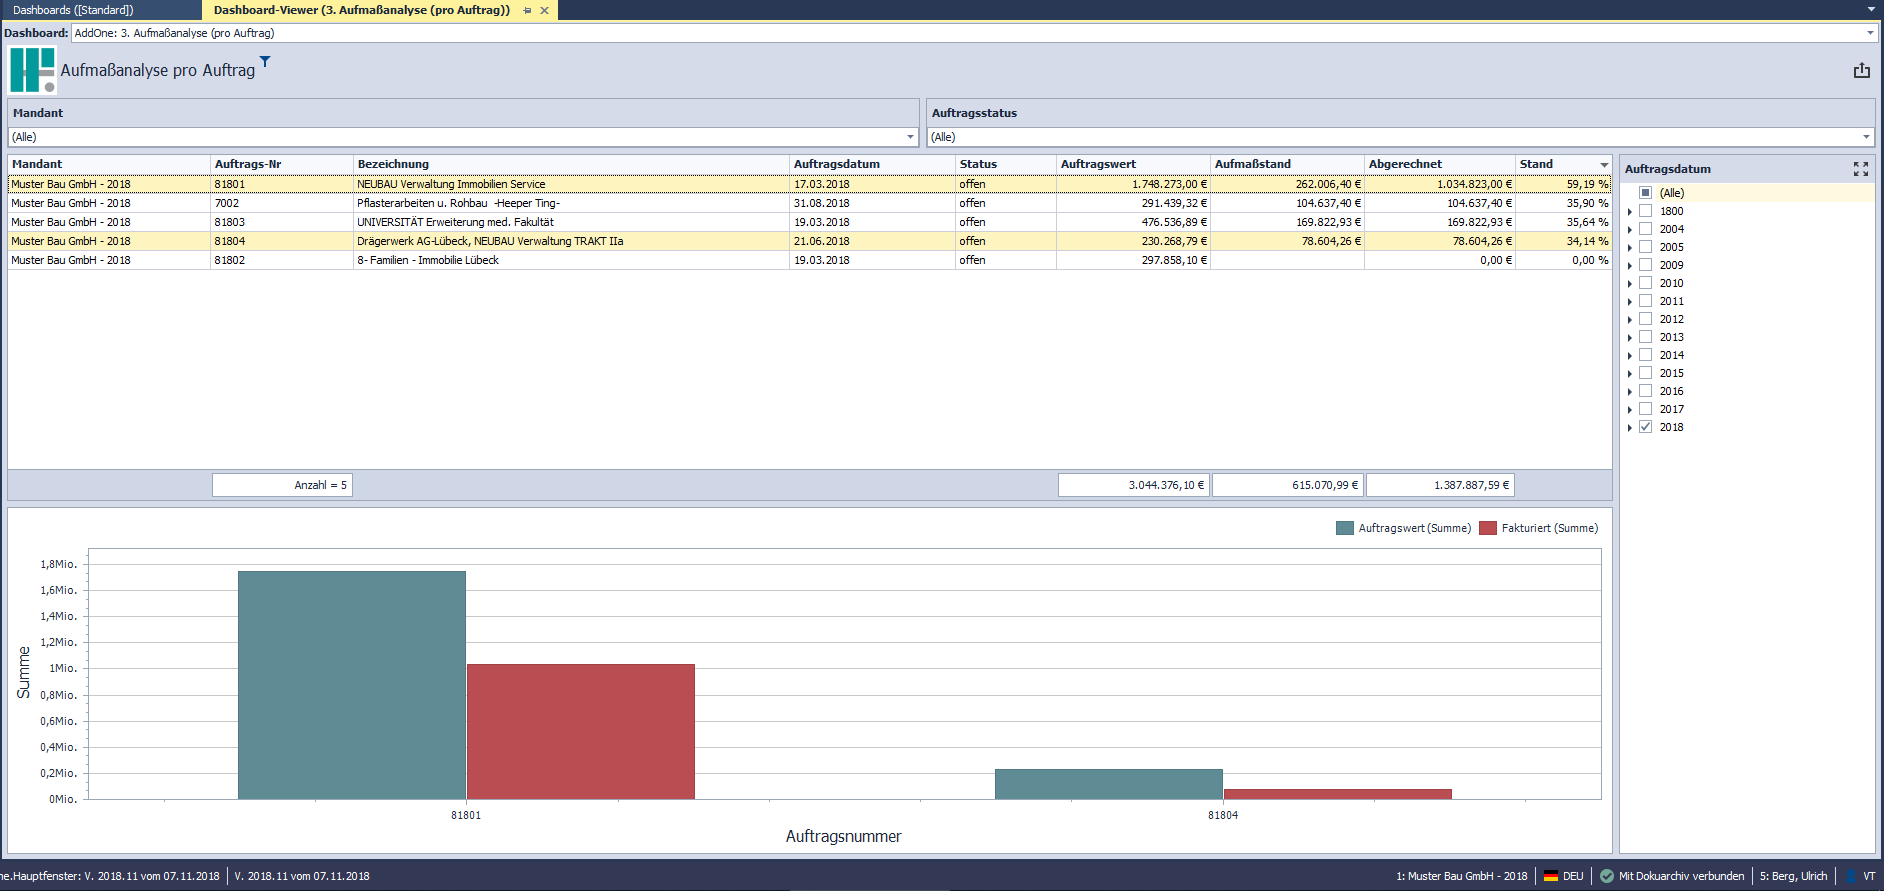
Task: Sort by the Abgerechnet column header
Action: coord(1440,164)
